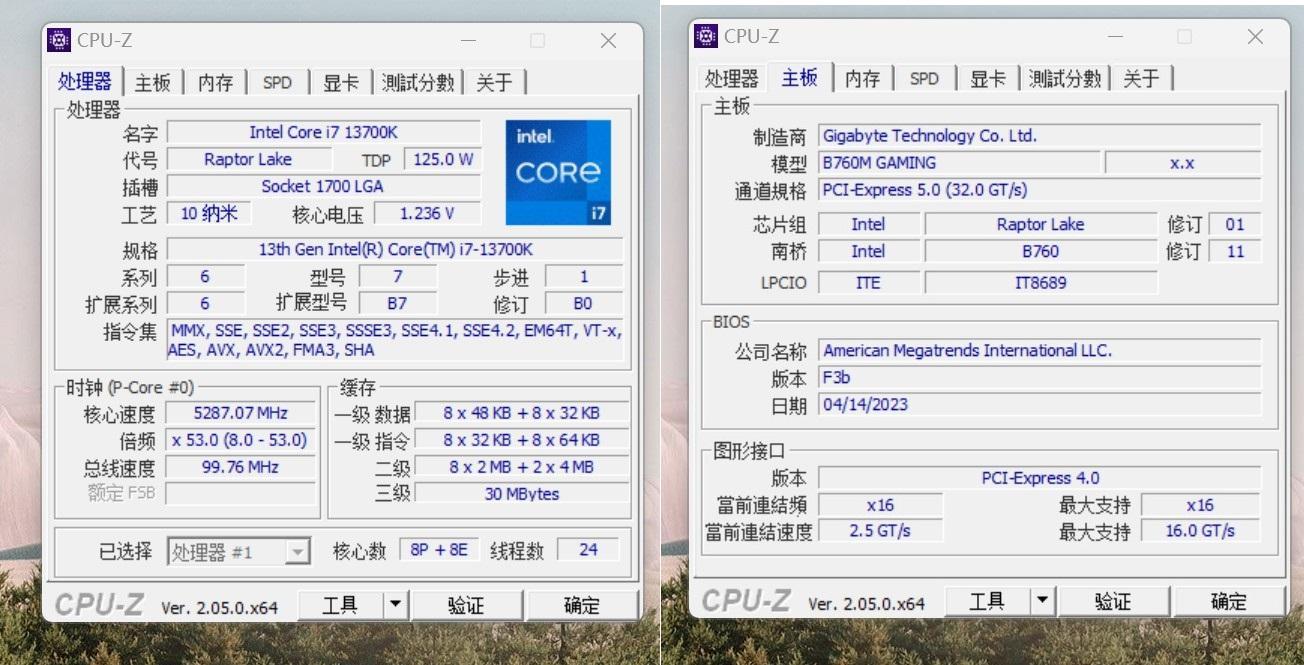Click the Raptor Lake code name field in left window
Screen dimensions: 1304x665
point(248,159)
